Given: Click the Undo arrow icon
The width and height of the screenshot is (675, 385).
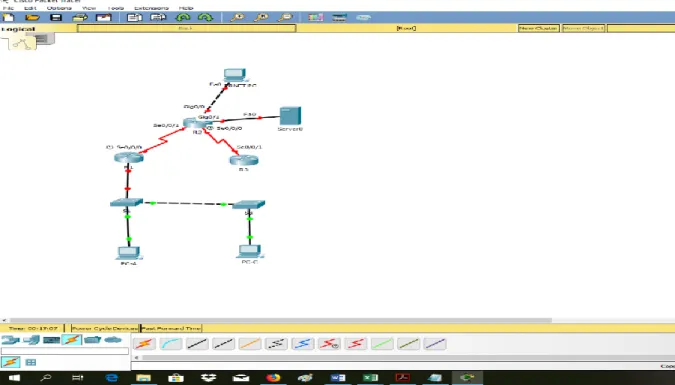Looking at the screenshot, I should point(183,18).
